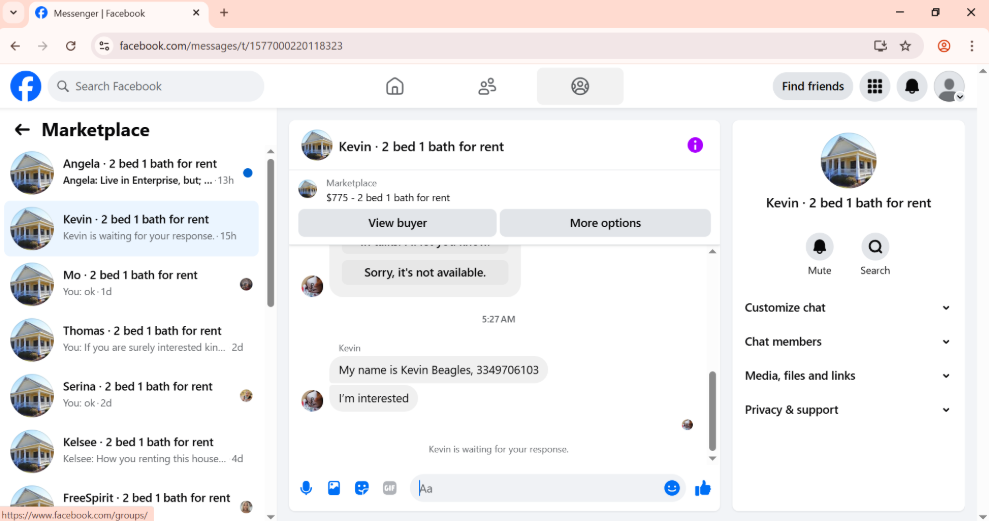Expand Privacy & support section
The width and height of the screenshot is (989, 521).
[848, 410]
